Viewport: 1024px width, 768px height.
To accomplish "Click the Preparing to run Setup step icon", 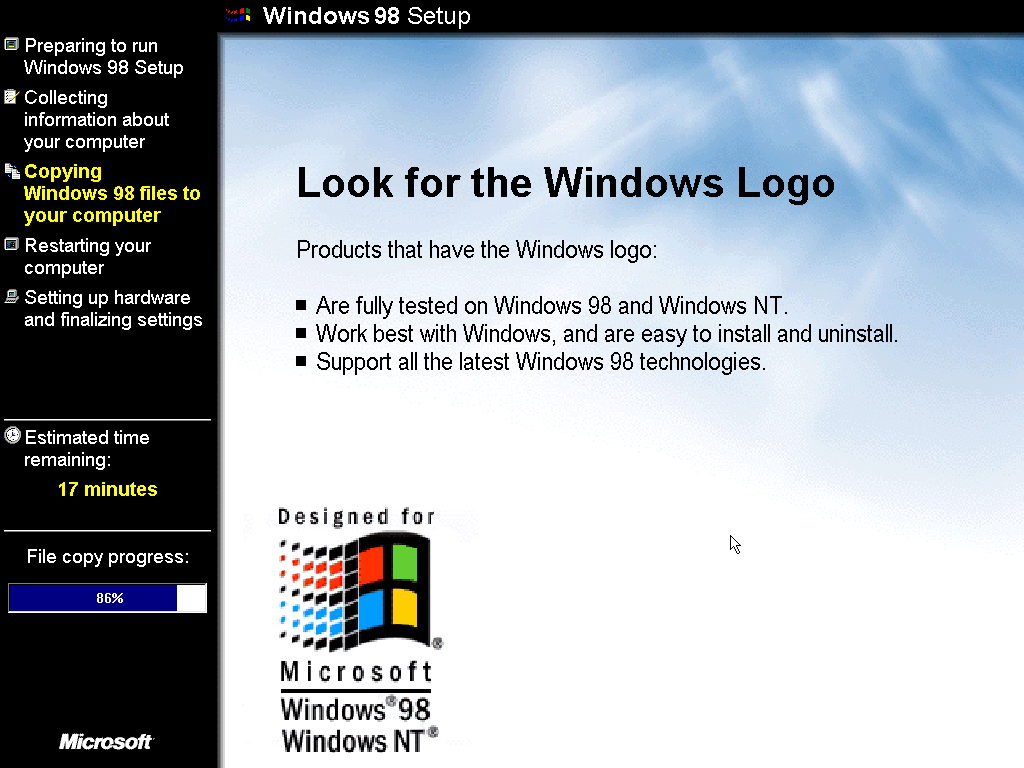I will pos(11,44).
